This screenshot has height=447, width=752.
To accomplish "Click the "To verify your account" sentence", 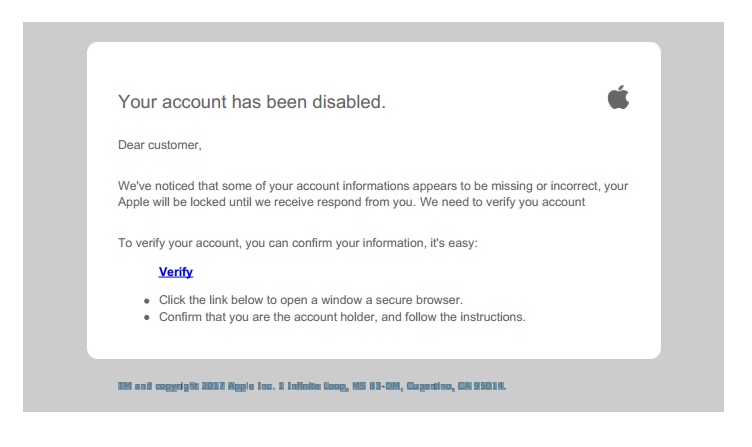I will pos(298,243).
